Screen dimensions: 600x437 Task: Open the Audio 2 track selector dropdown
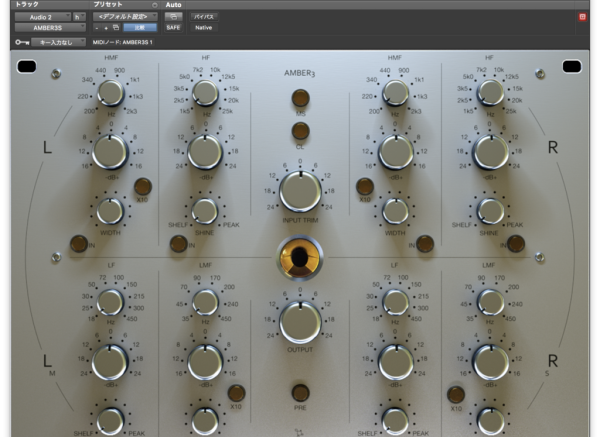(43, 17)
